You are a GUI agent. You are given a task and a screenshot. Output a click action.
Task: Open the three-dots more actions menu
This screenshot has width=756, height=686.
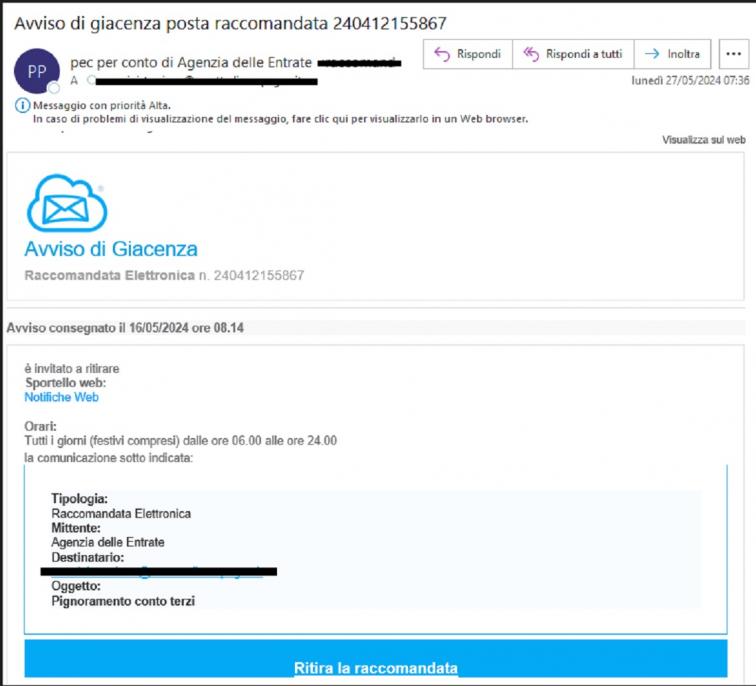[x=733, y=54]
